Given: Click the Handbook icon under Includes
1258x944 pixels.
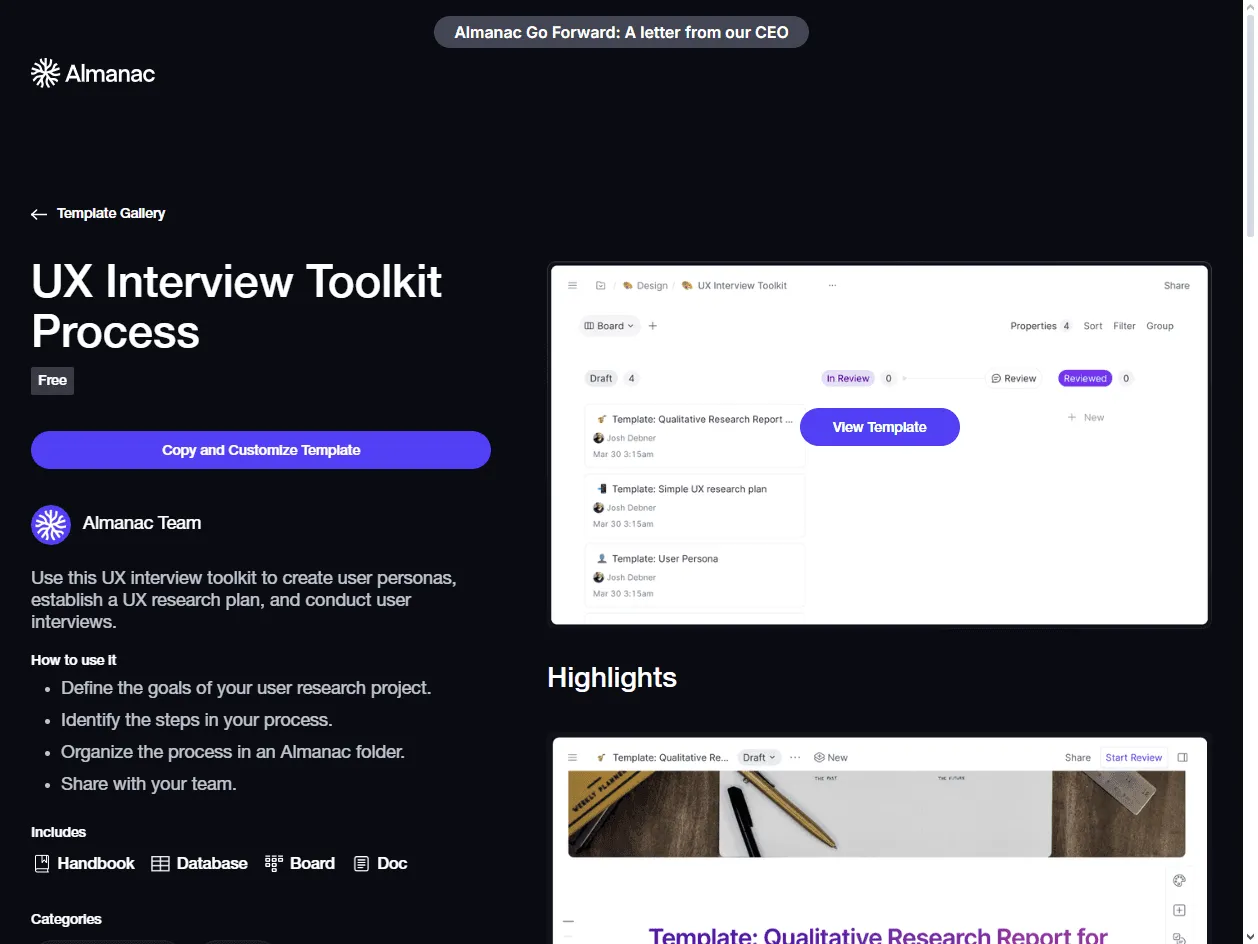Looking at the screenshot, I should pos(42,864).
